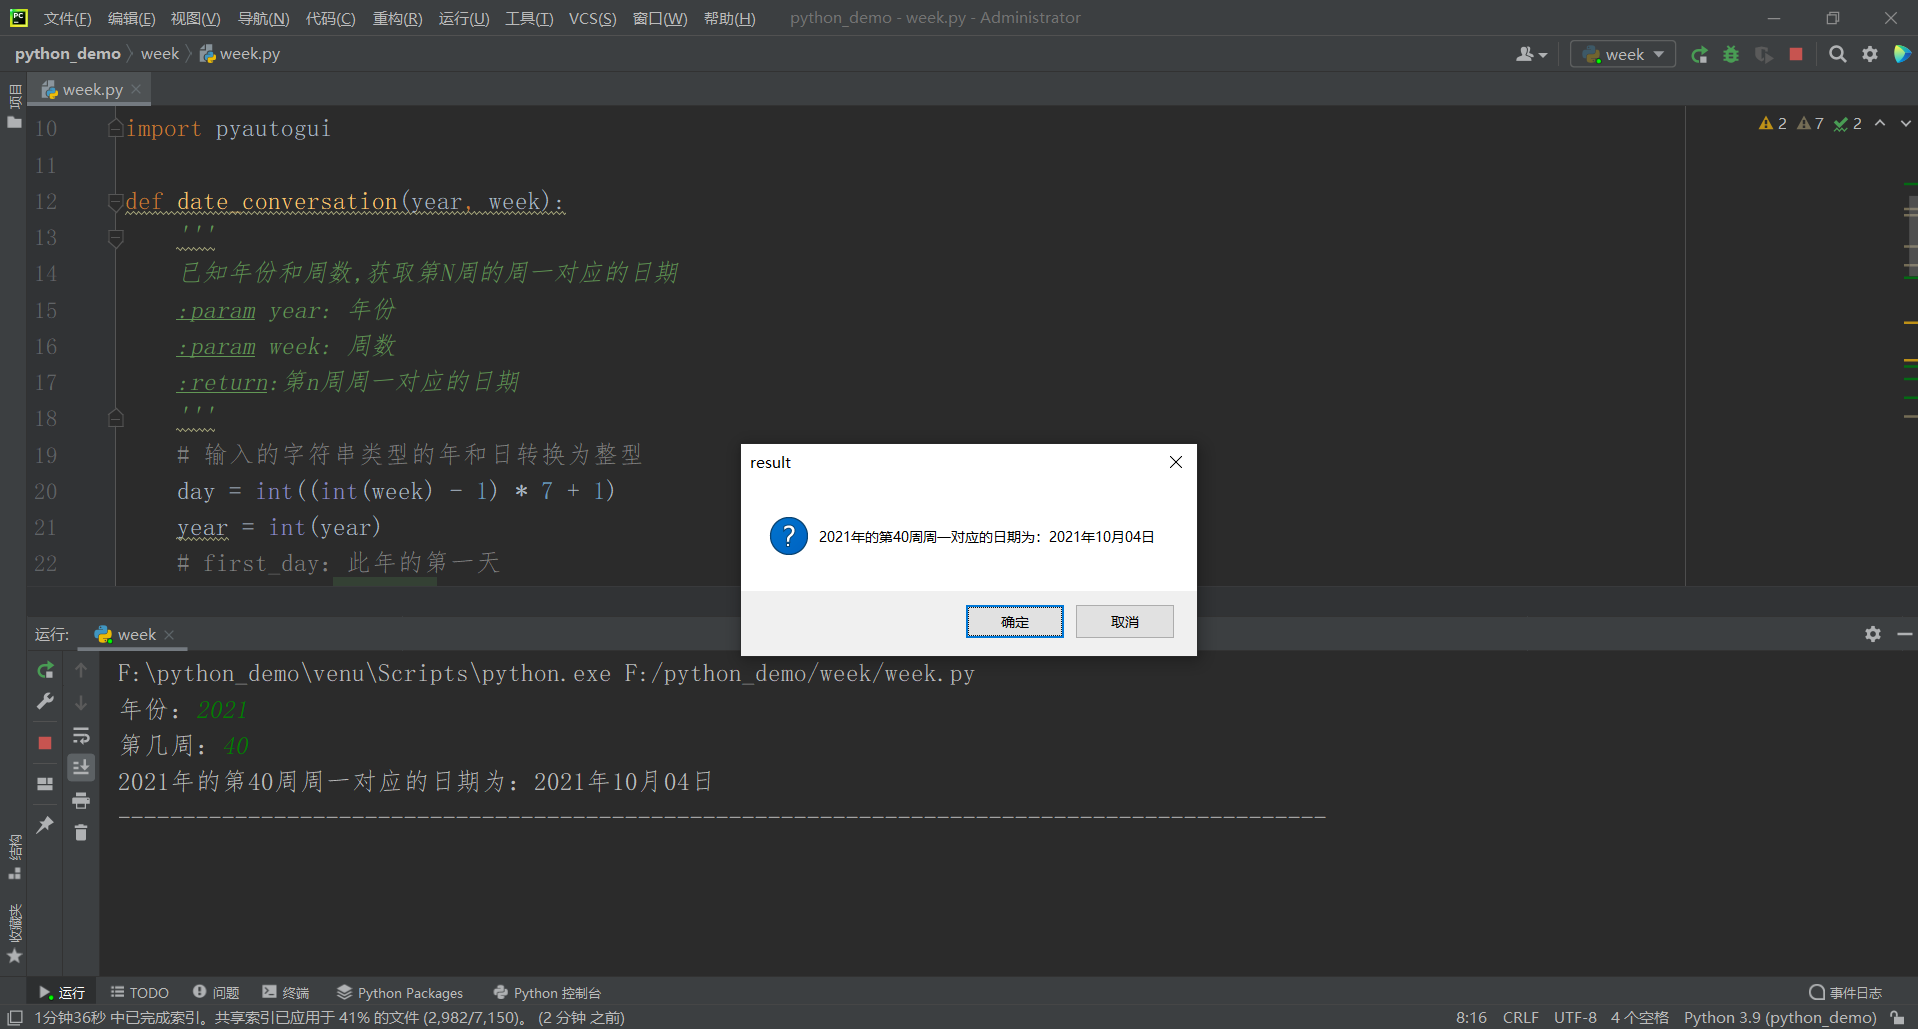Open the Structure sidebar tool window
The image size is (1918, 1029).
pos(14,857)
